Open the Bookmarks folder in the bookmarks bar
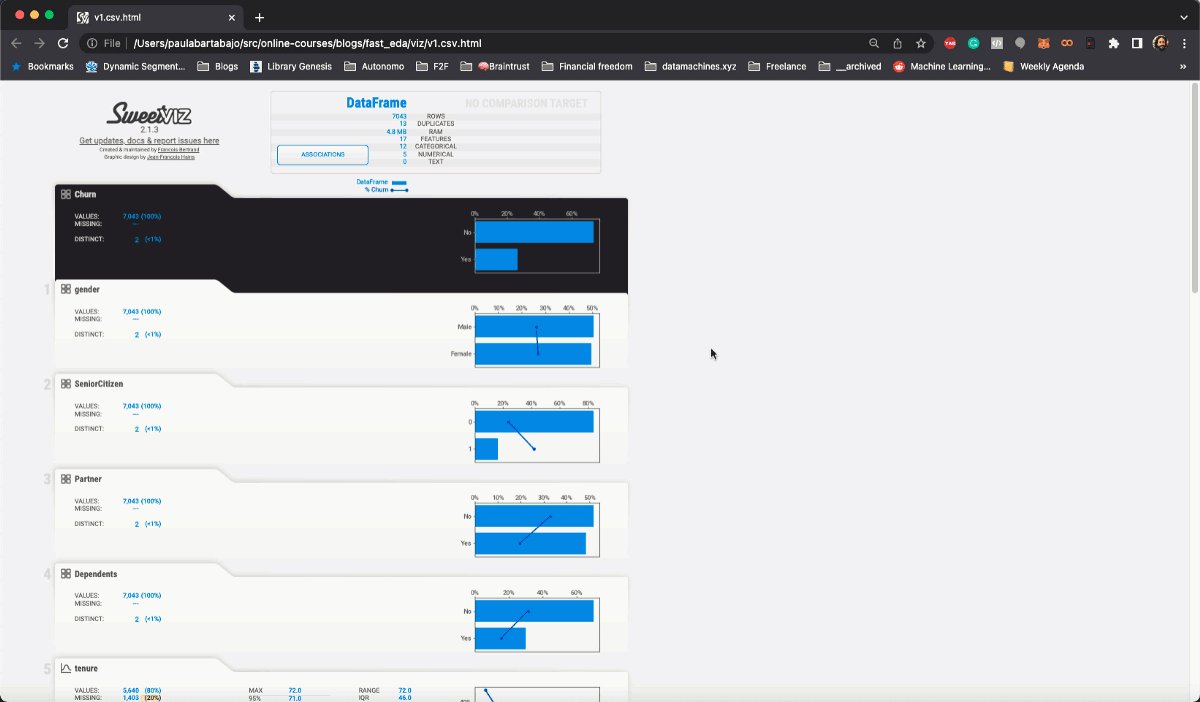The width and height of the screenshot is (1200, 702). [42, 67]
